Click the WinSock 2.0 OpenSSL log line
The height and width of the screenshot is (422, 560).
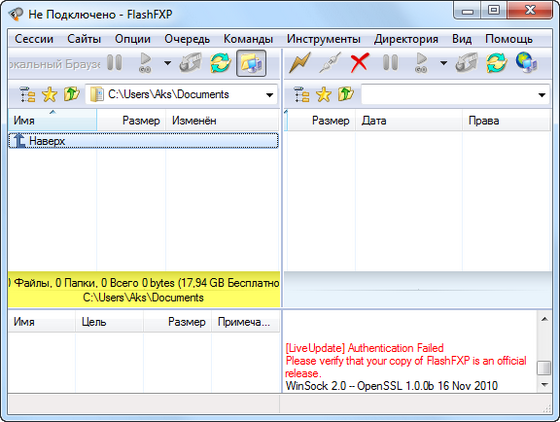(392, 386)
